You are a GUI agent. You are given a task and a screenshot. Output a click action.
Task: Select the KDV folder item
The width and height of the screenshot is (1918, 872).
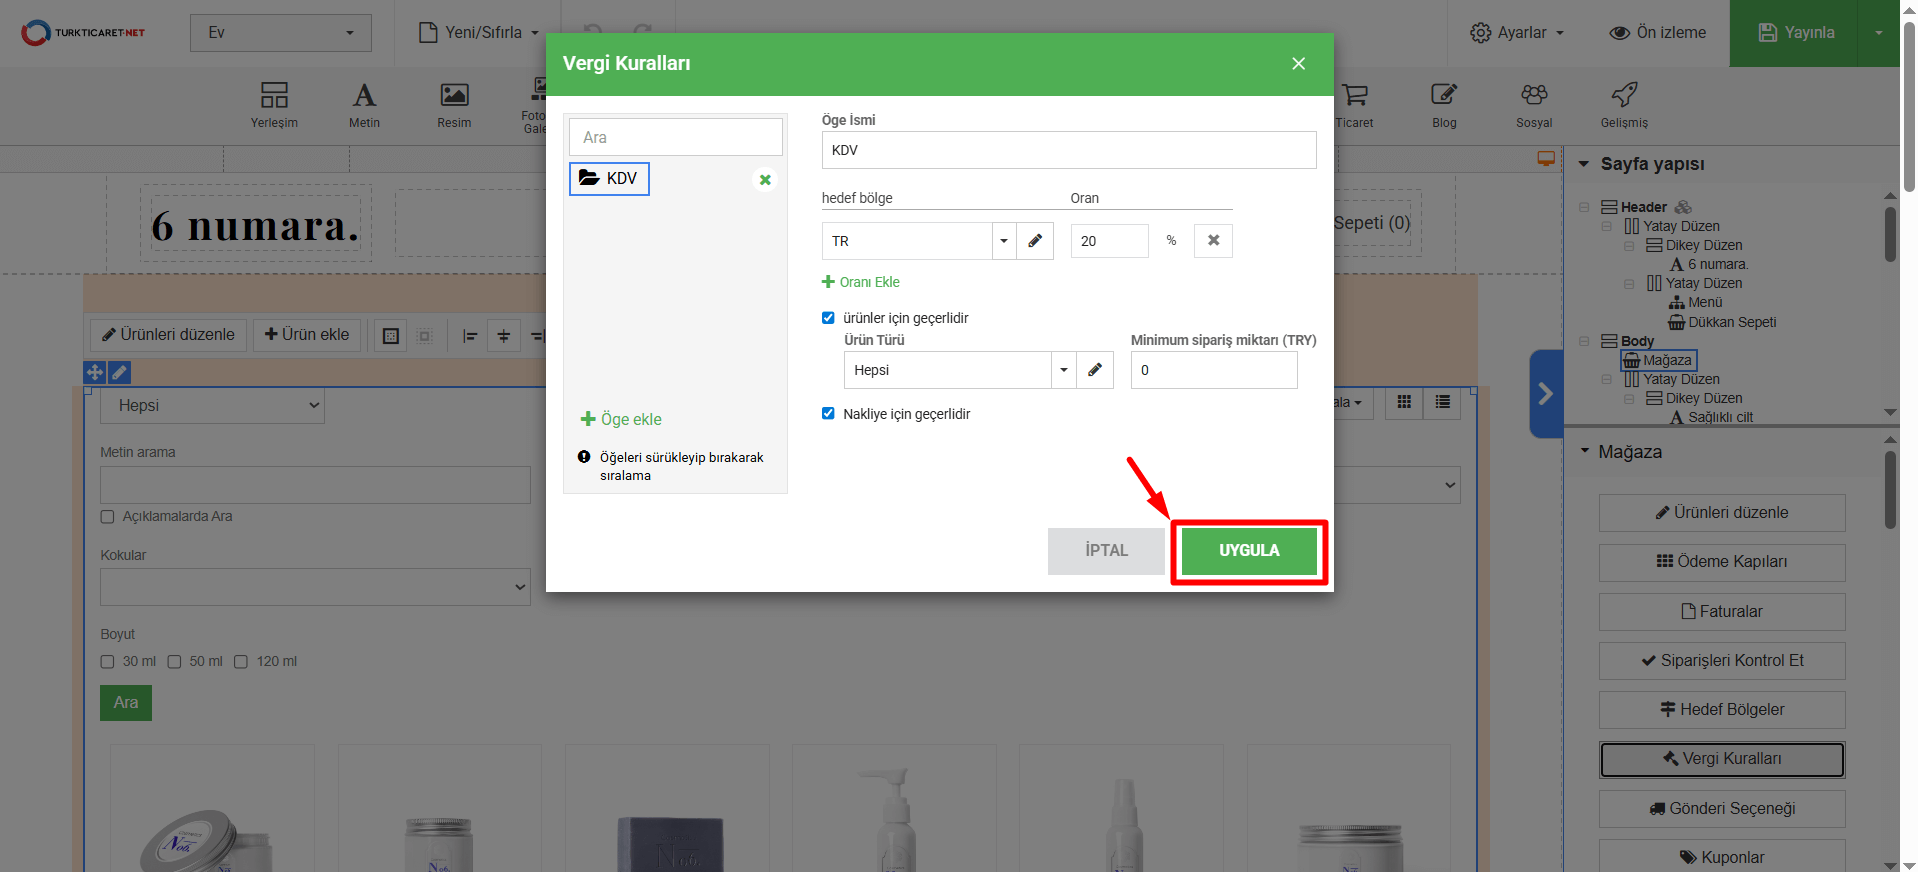pos(609,179)
